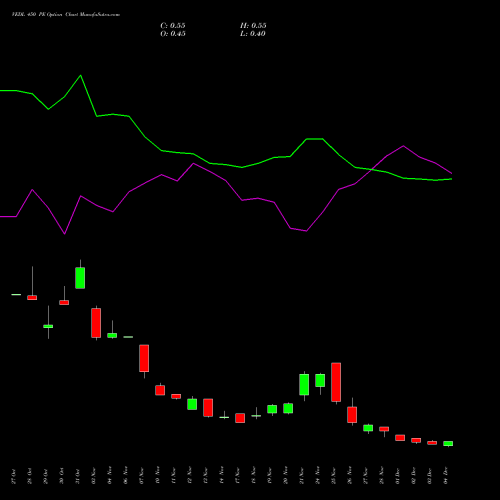Click the open value 'O: 0.45'
Image resolution: width=500 pixels, height=500 pixels.
(173, 34)
